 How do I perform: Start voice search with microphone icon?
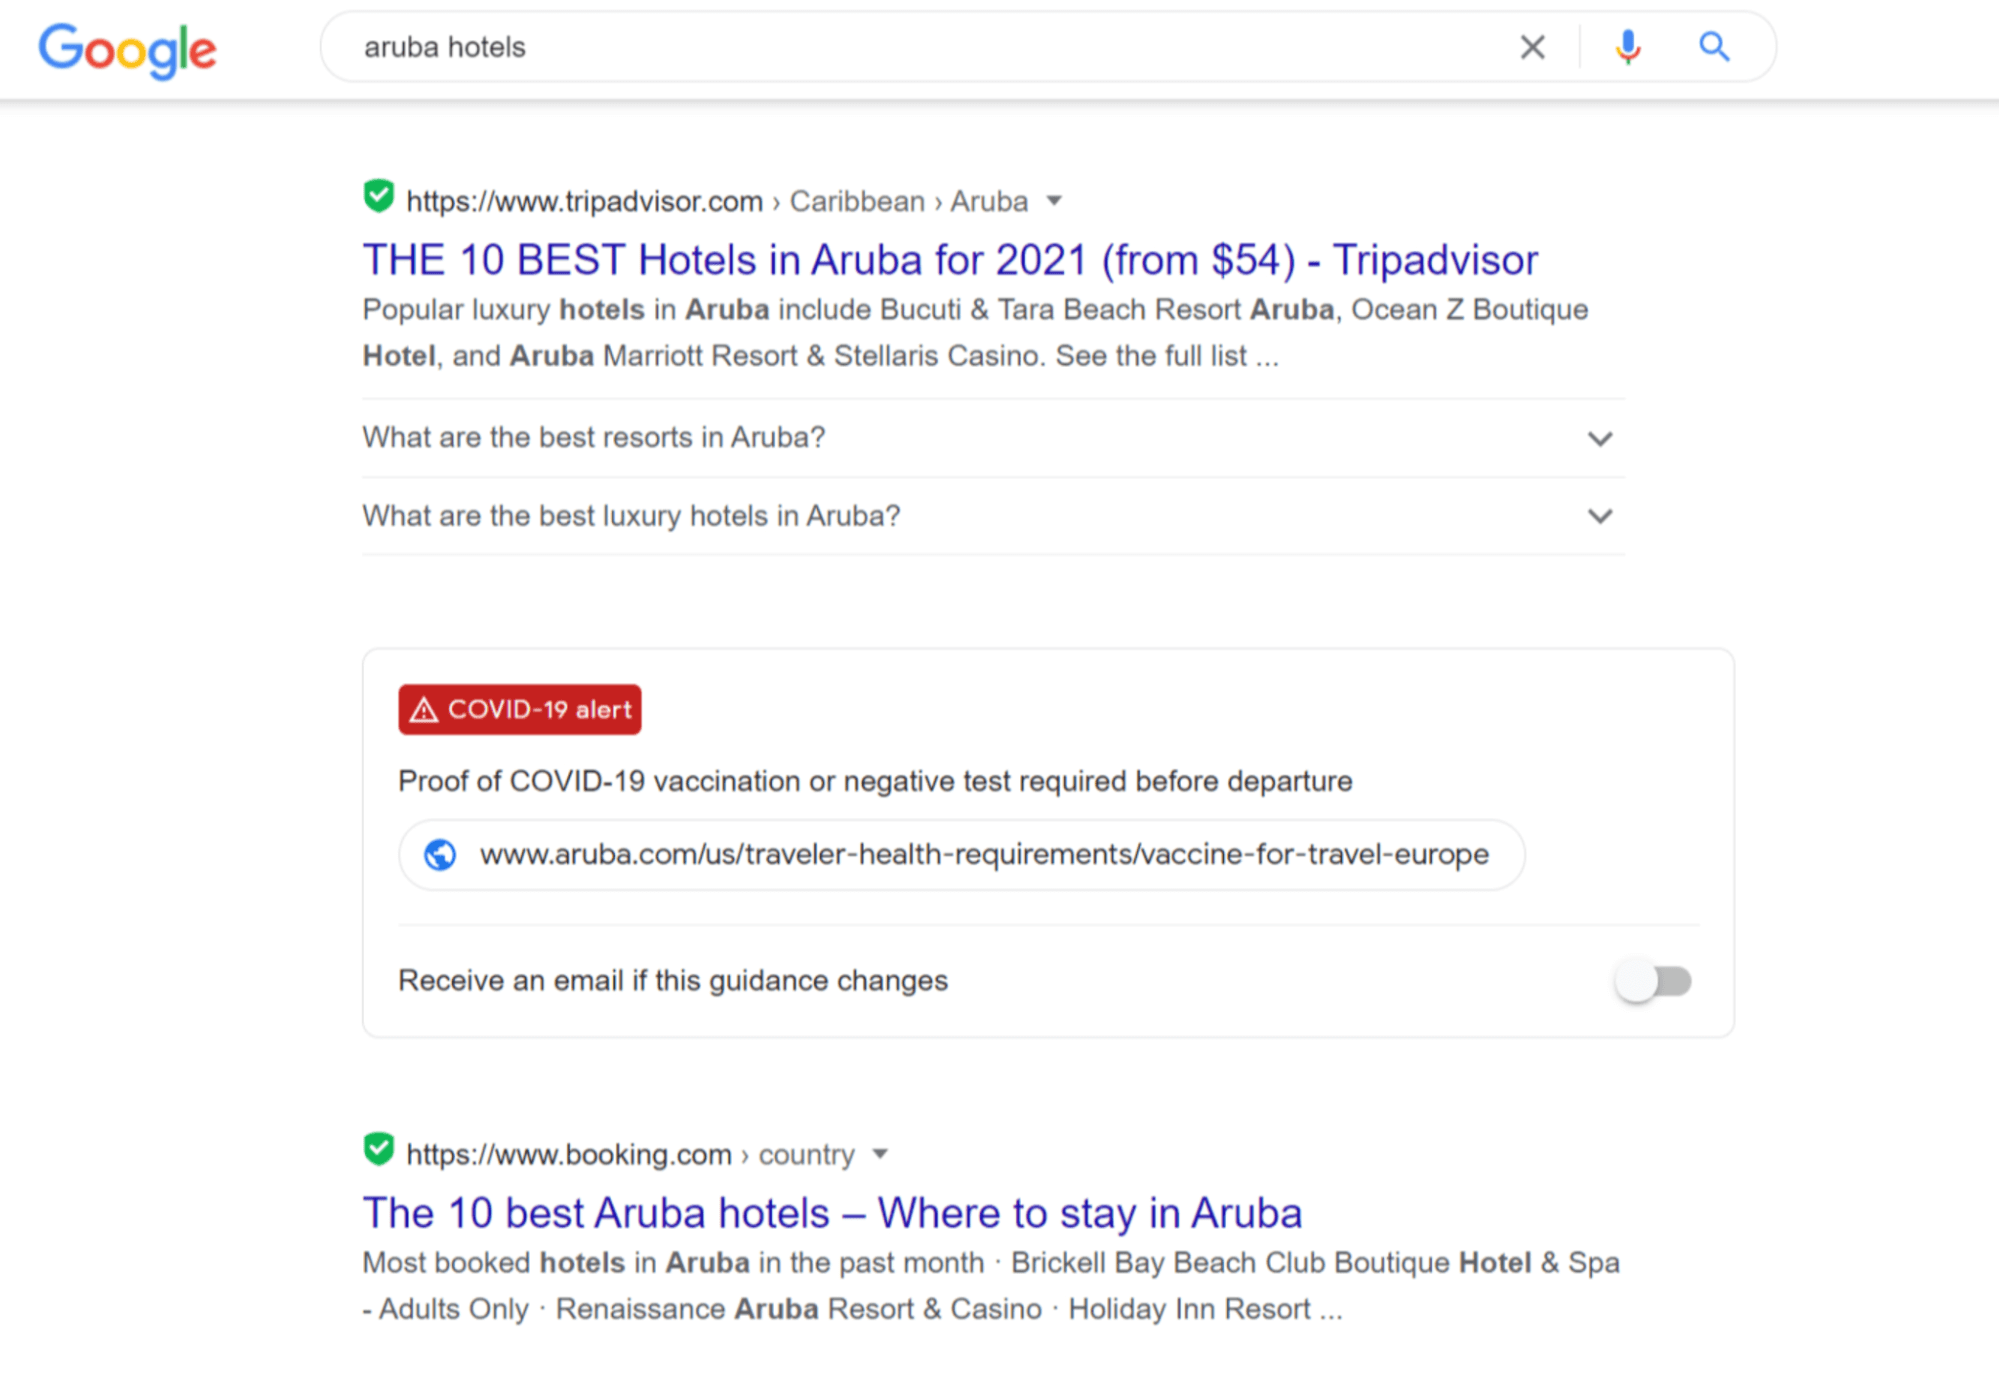pos(1627,47)
